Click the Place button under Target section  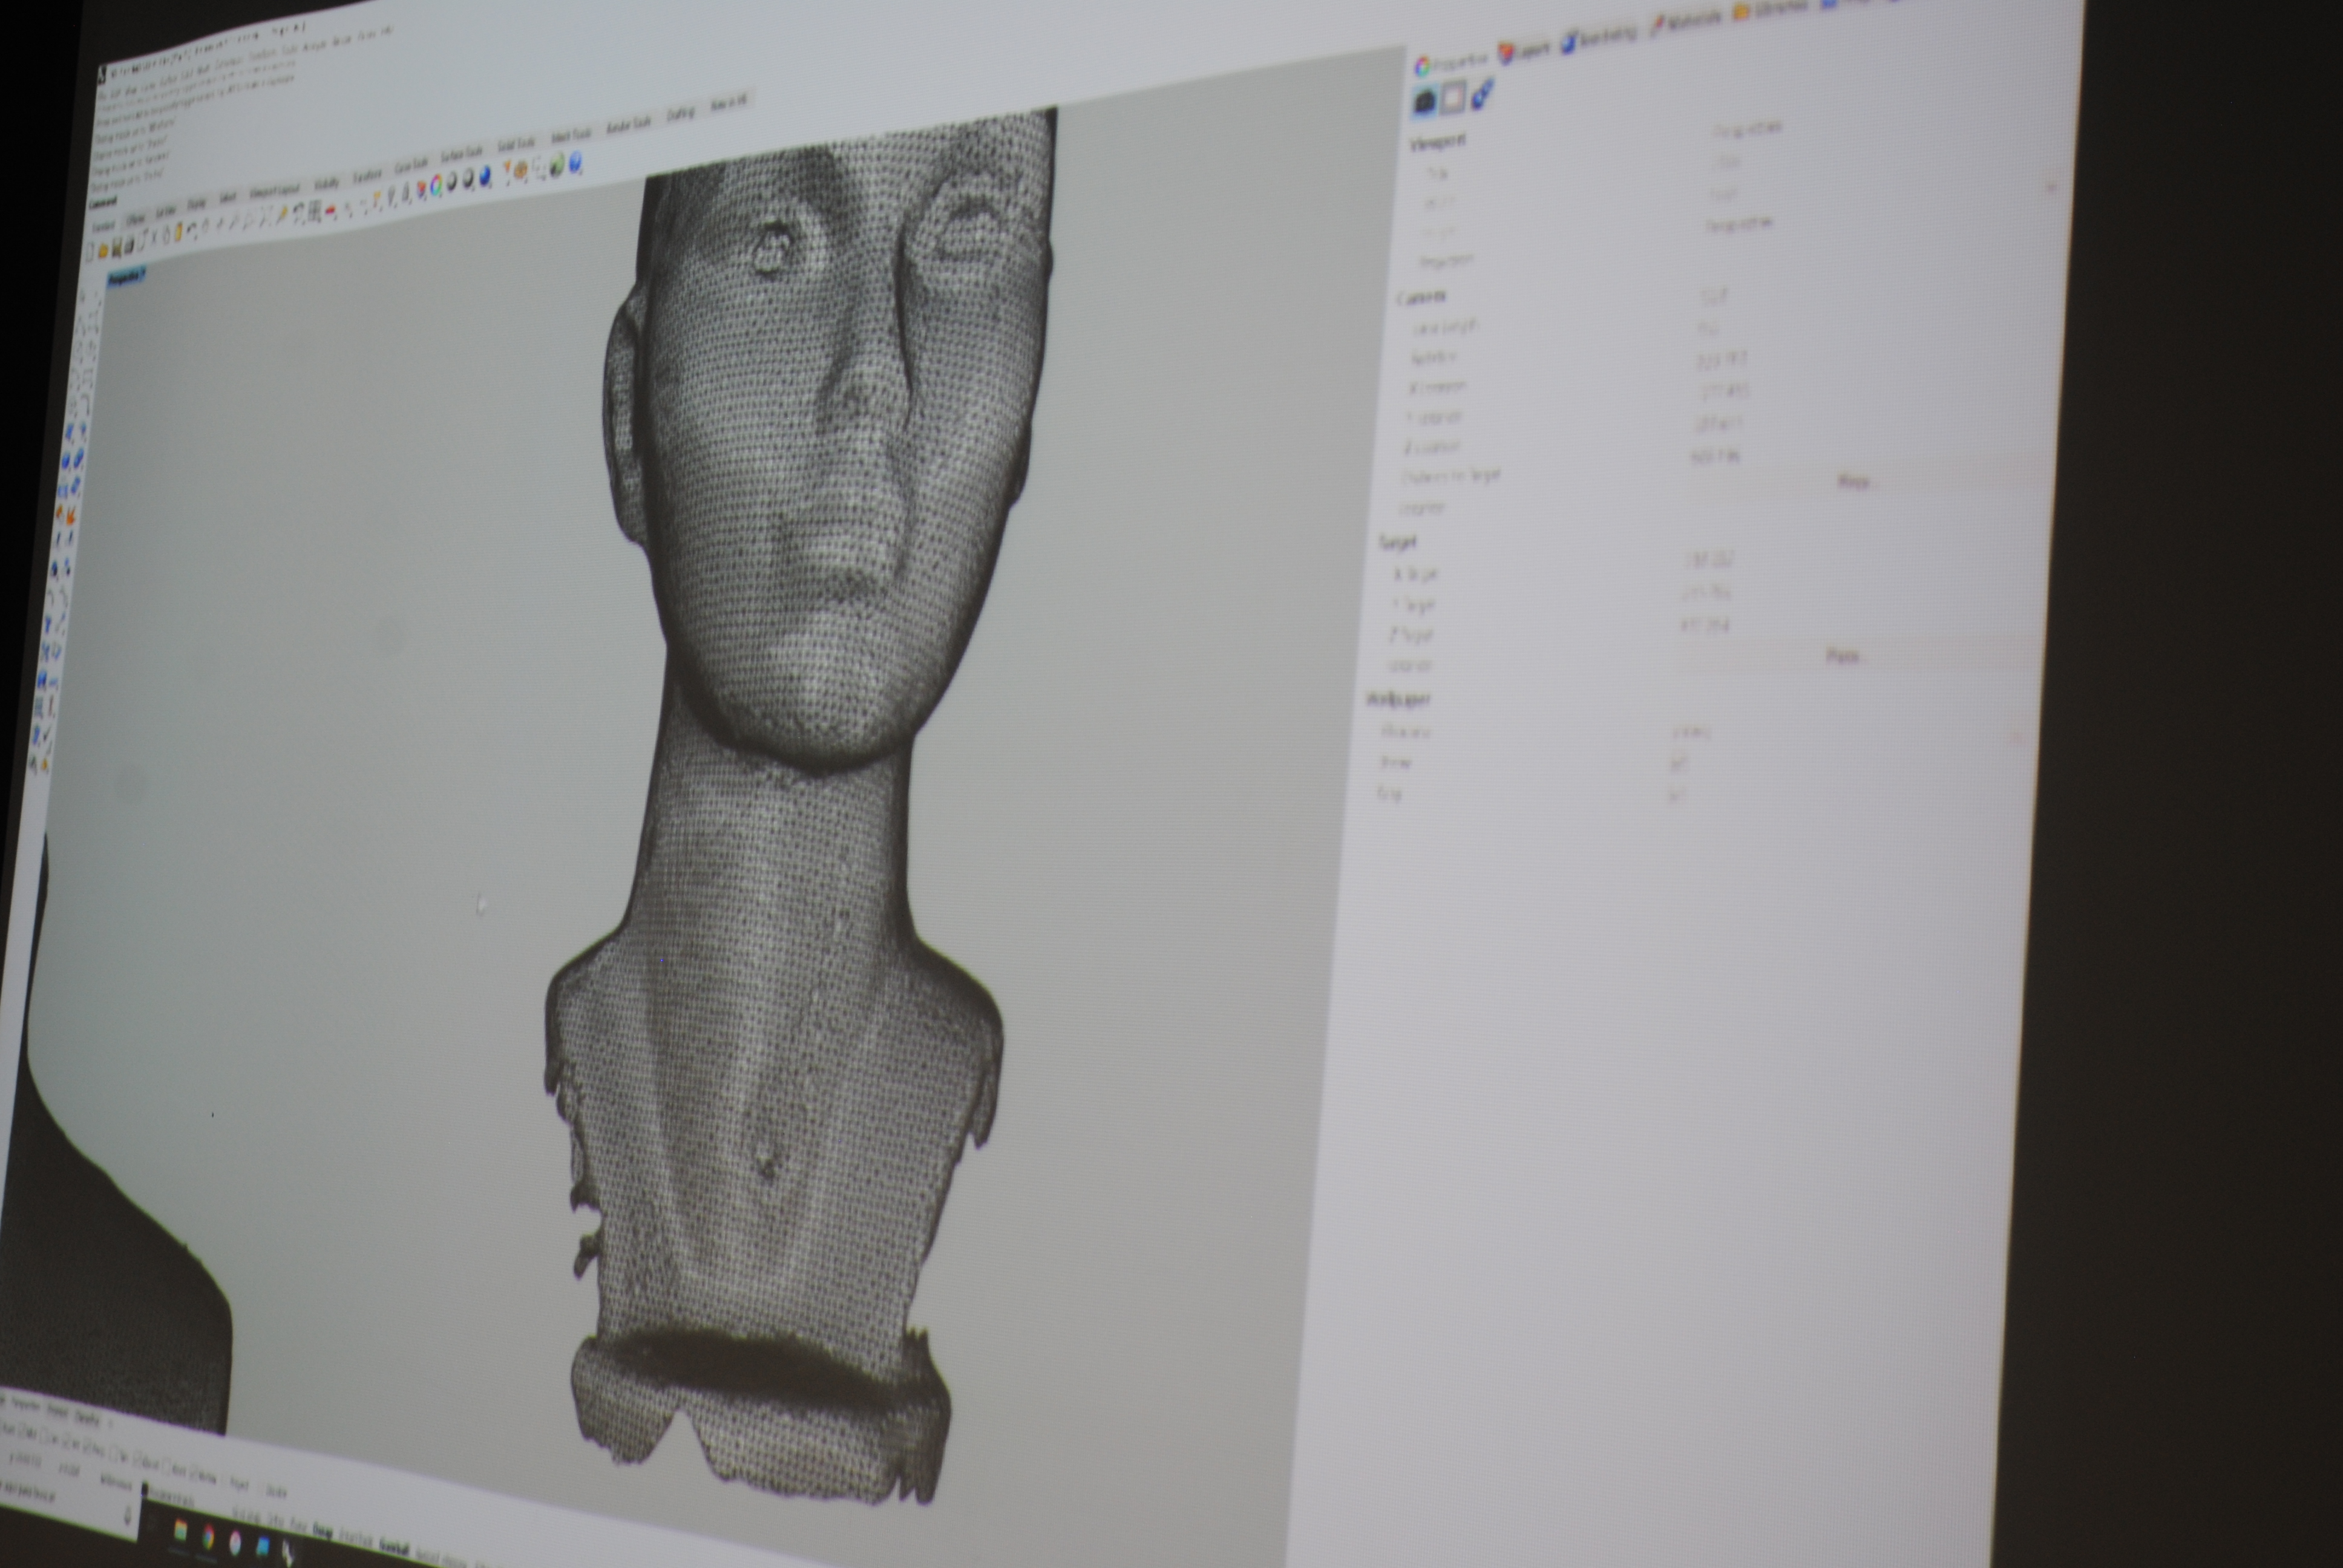coord(1842,657)
